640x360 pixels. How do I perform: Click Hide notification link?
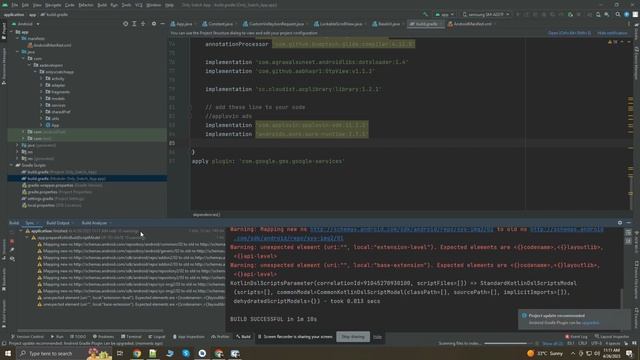pyautogui.click(x=612, y=33)
